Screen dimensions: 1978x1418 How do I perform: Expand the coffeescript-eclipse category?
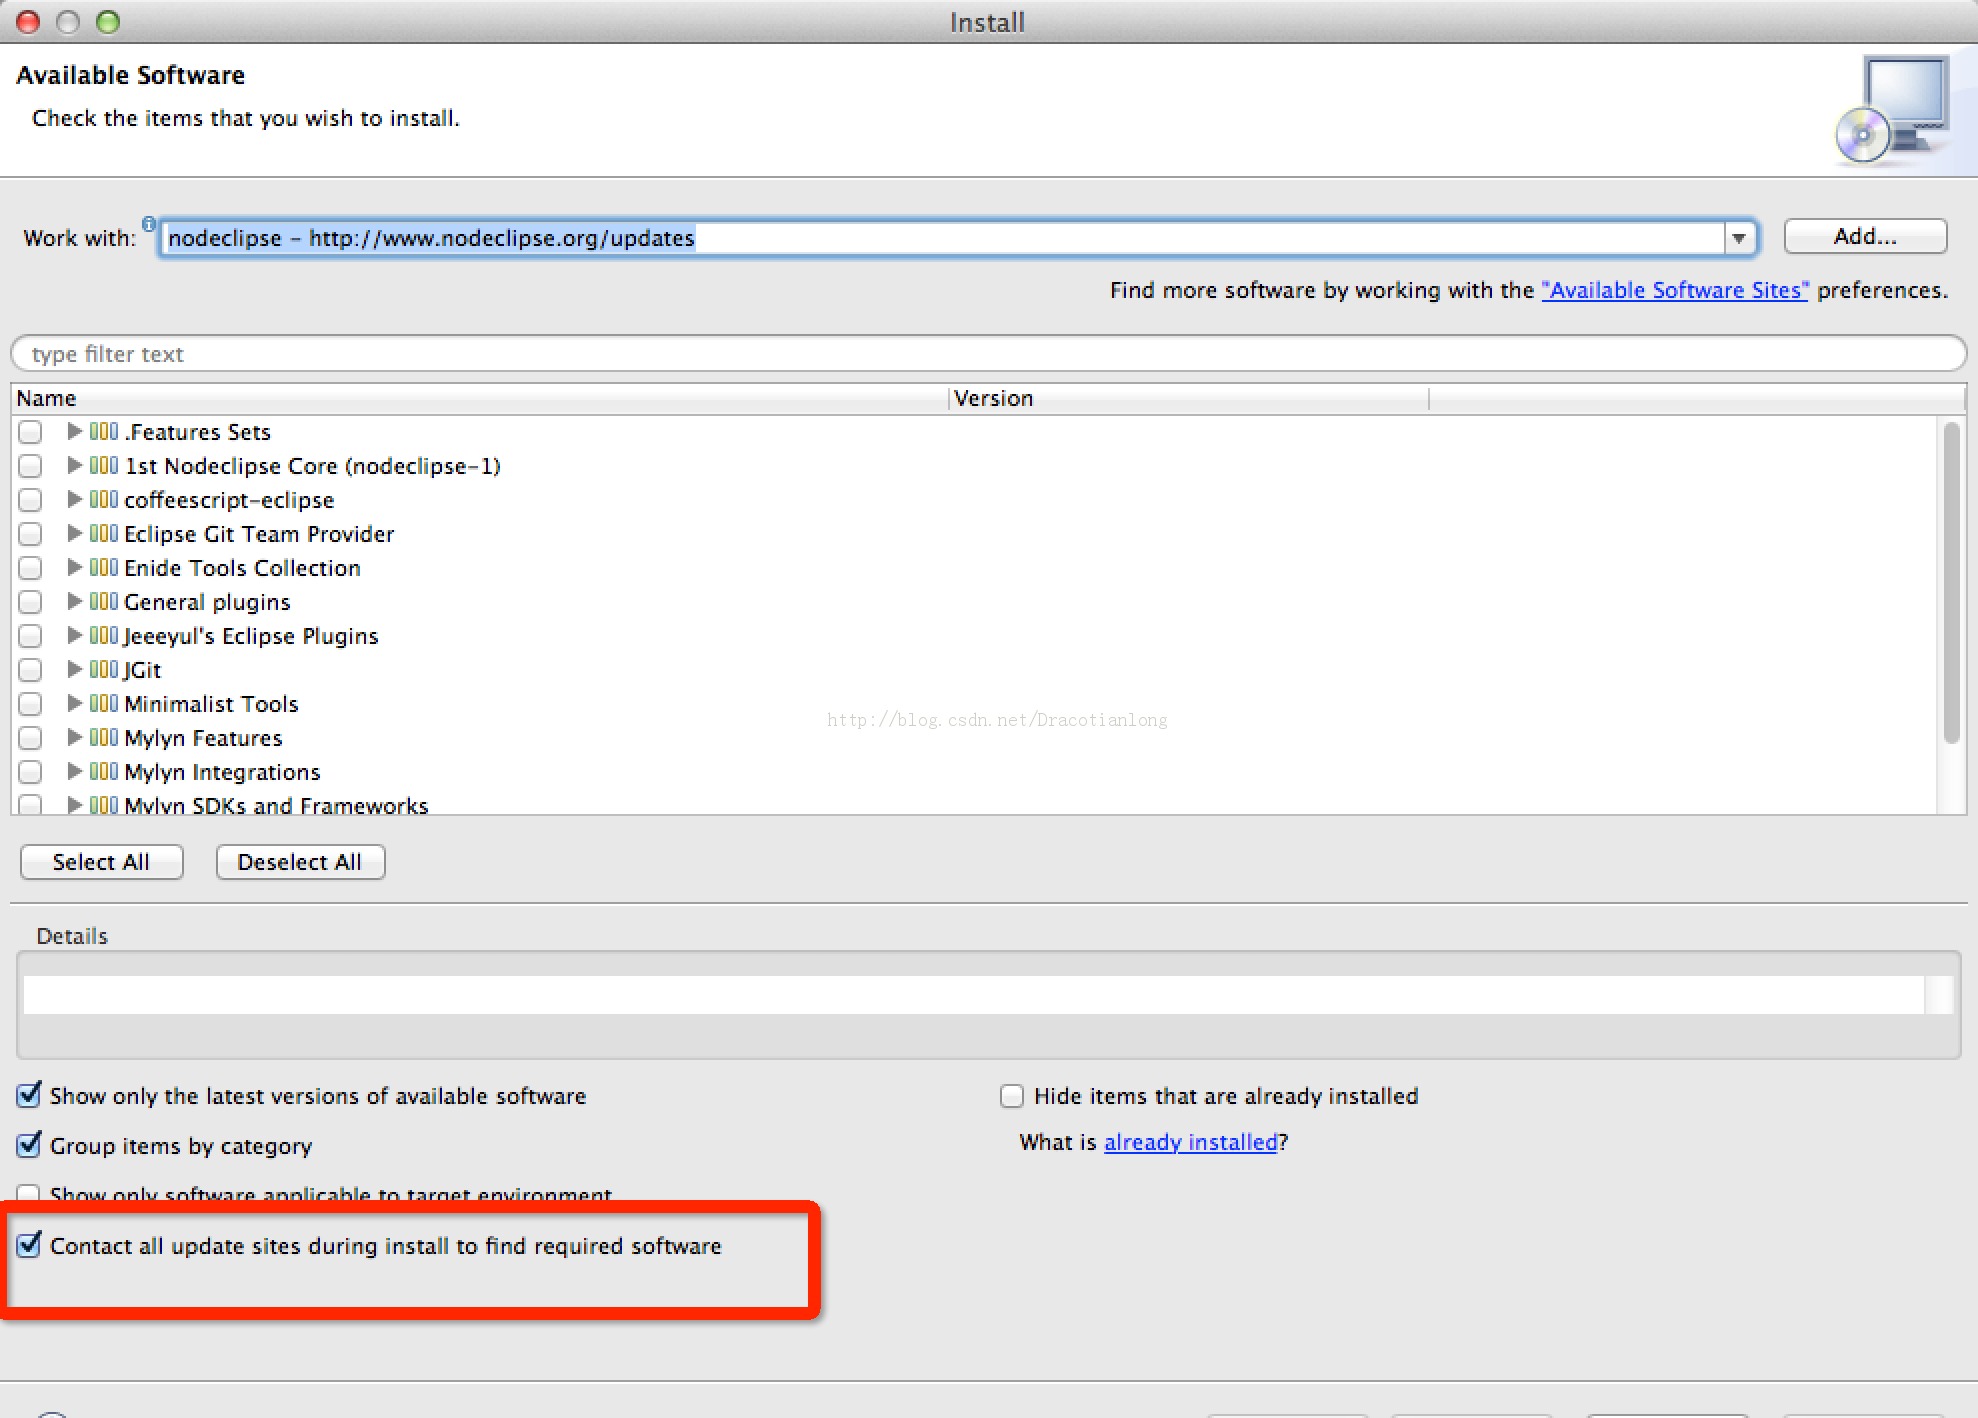tap(74, 499)
